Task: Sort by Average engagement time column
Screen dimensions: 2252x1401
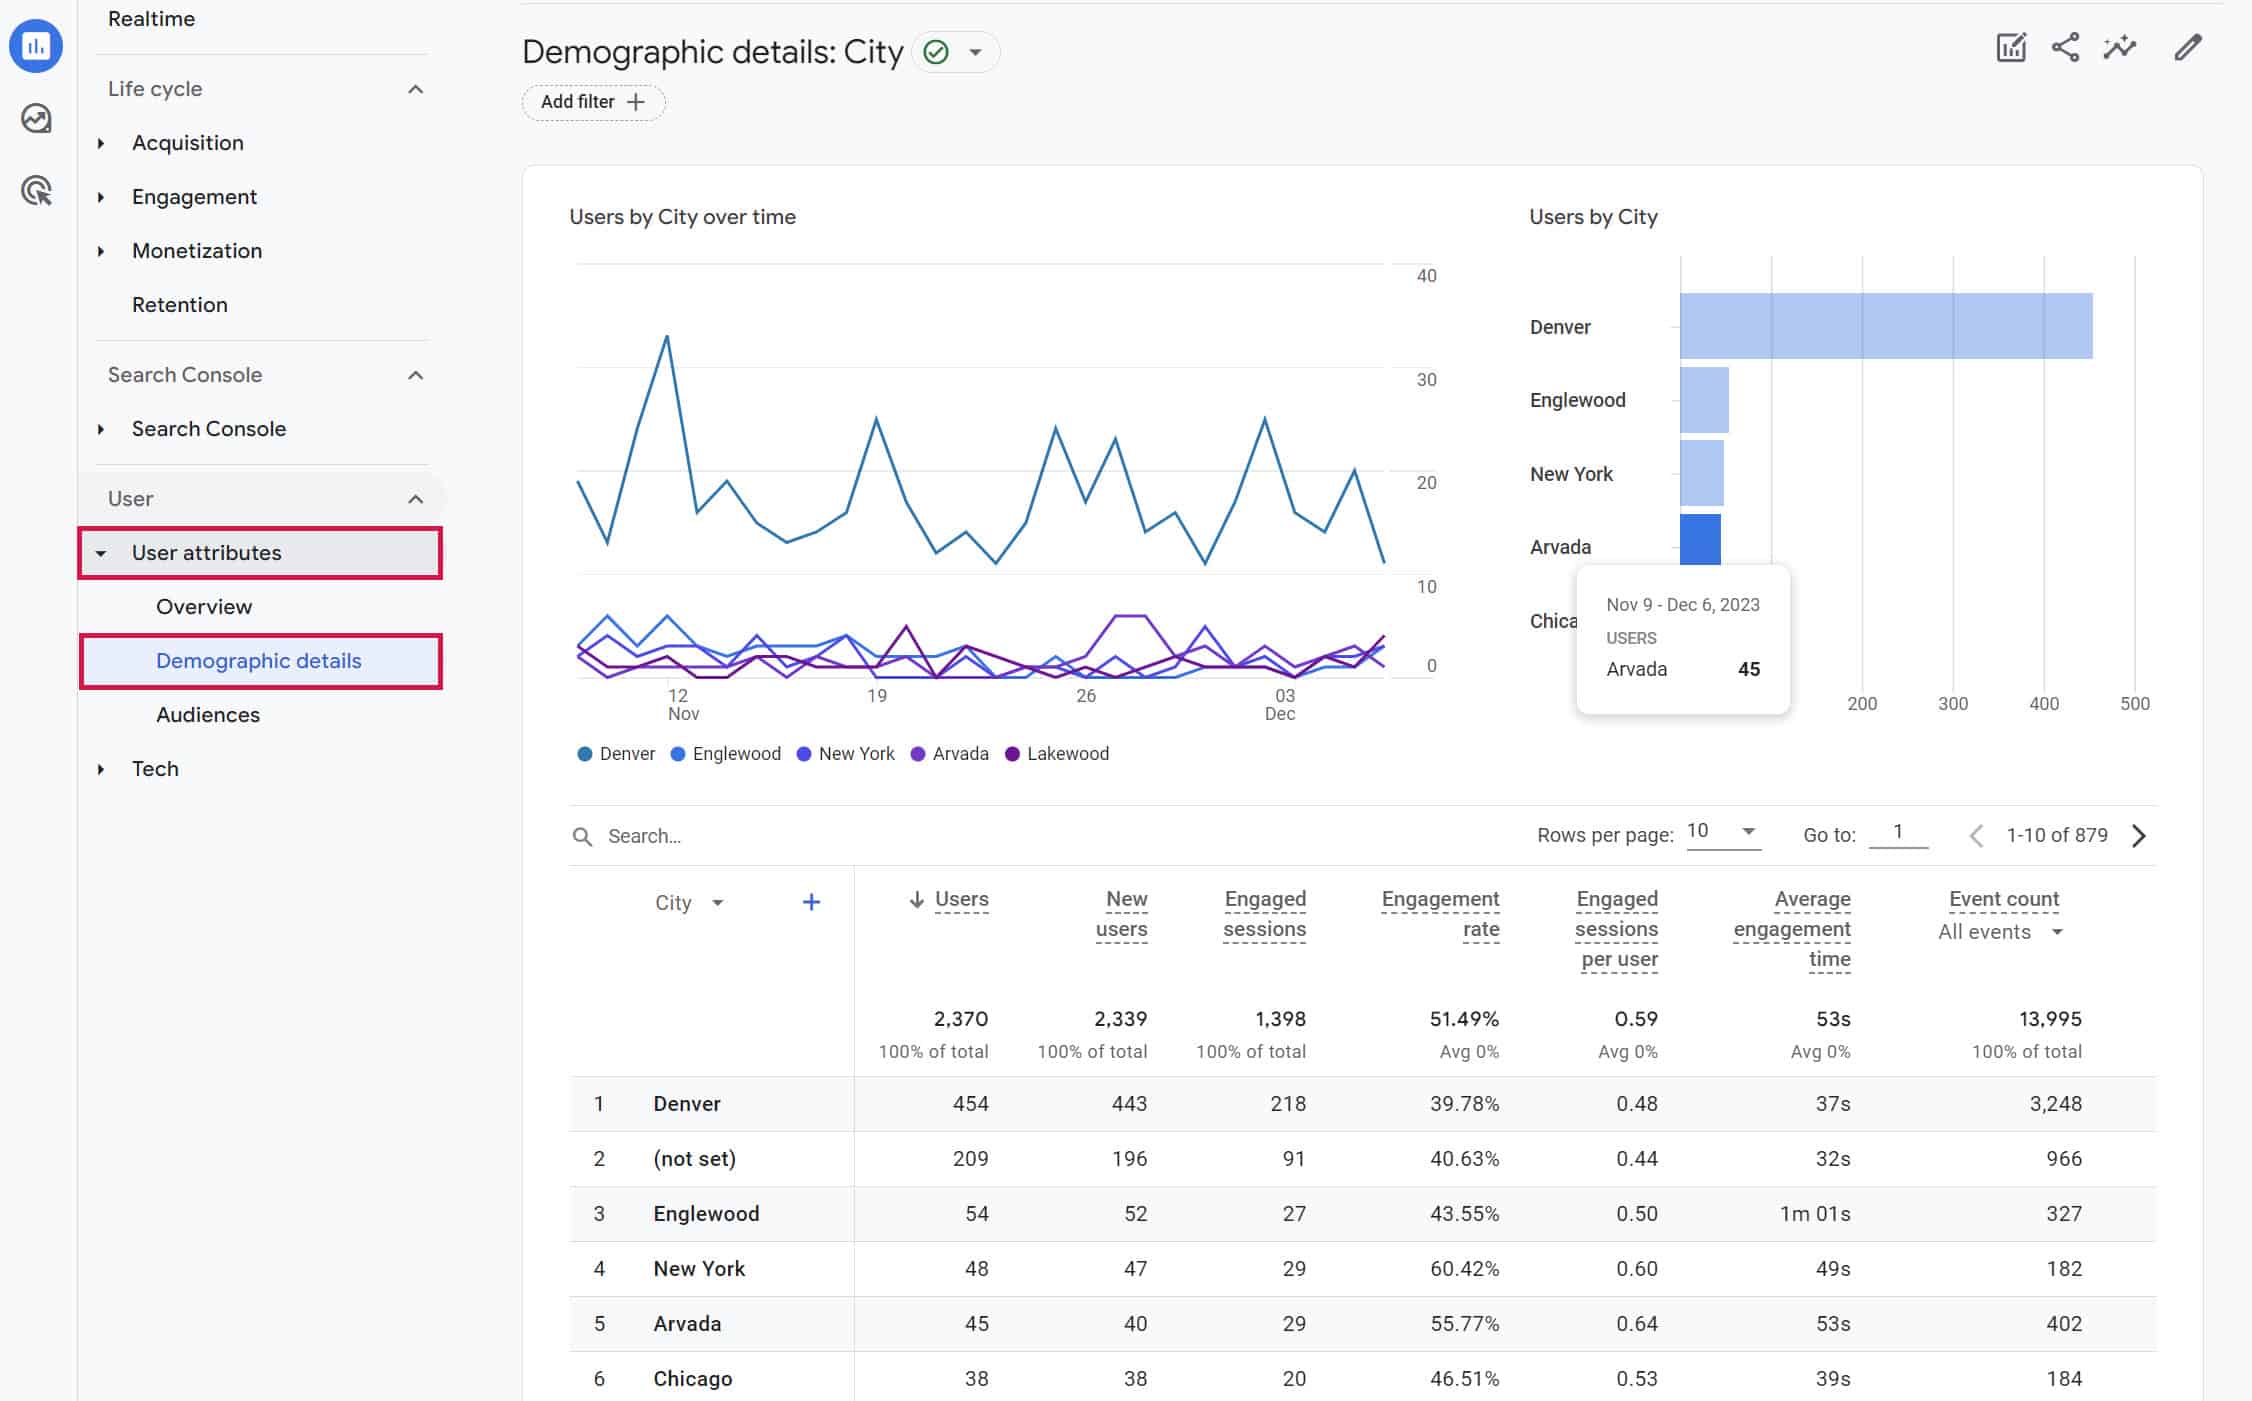Action: click(x=1792, y=929)
